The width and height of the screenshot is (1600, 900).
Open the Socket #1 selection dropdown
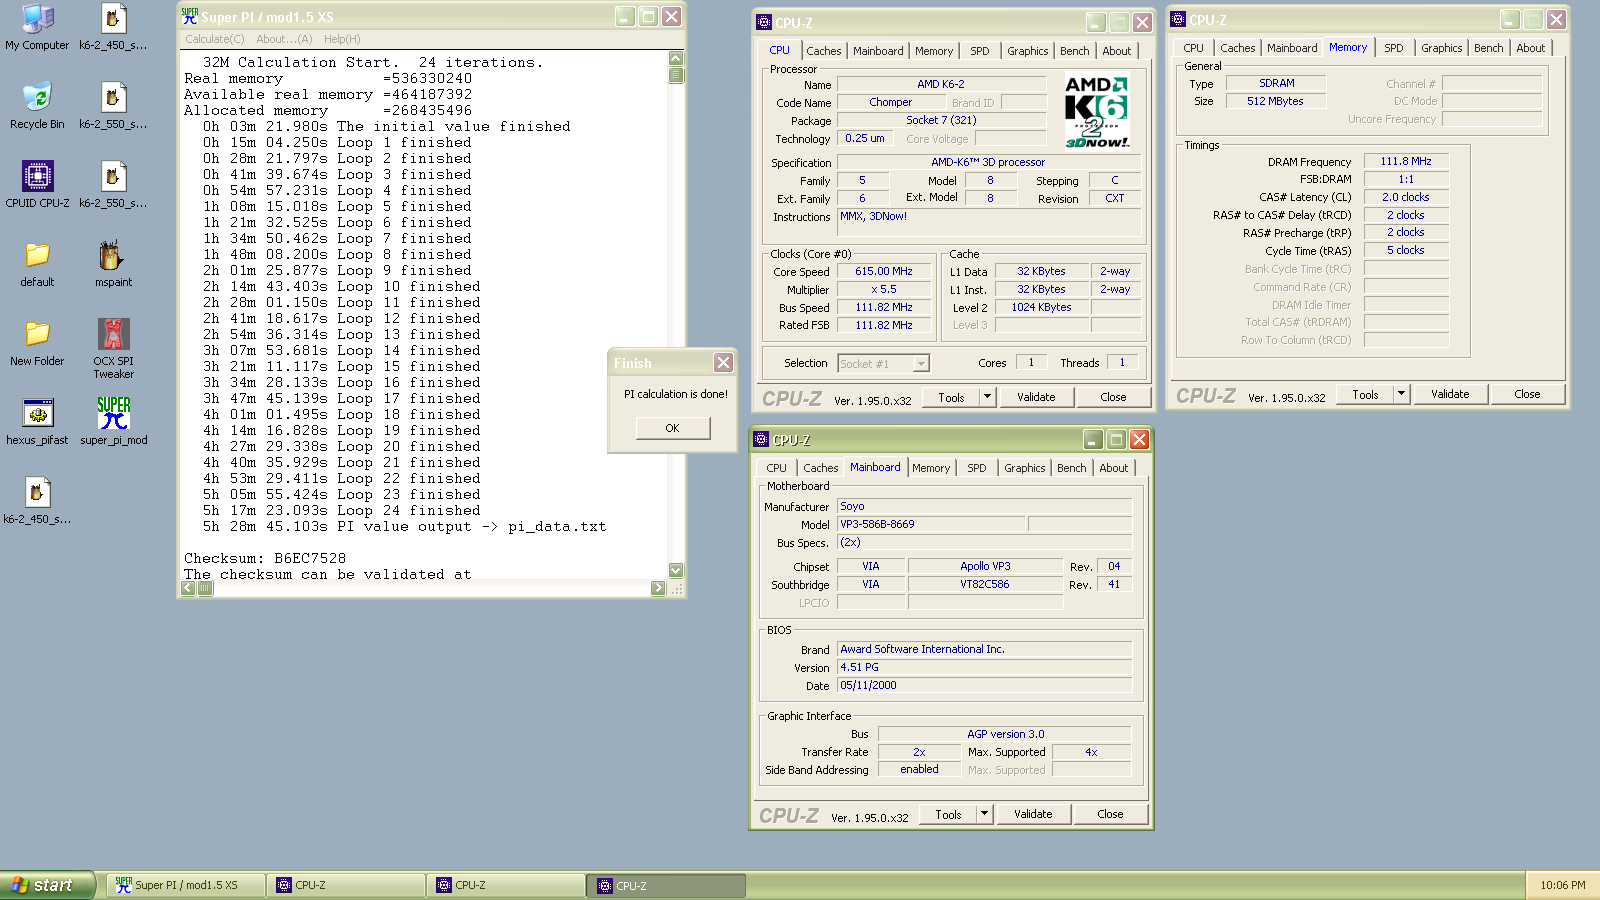pos(921,363)
